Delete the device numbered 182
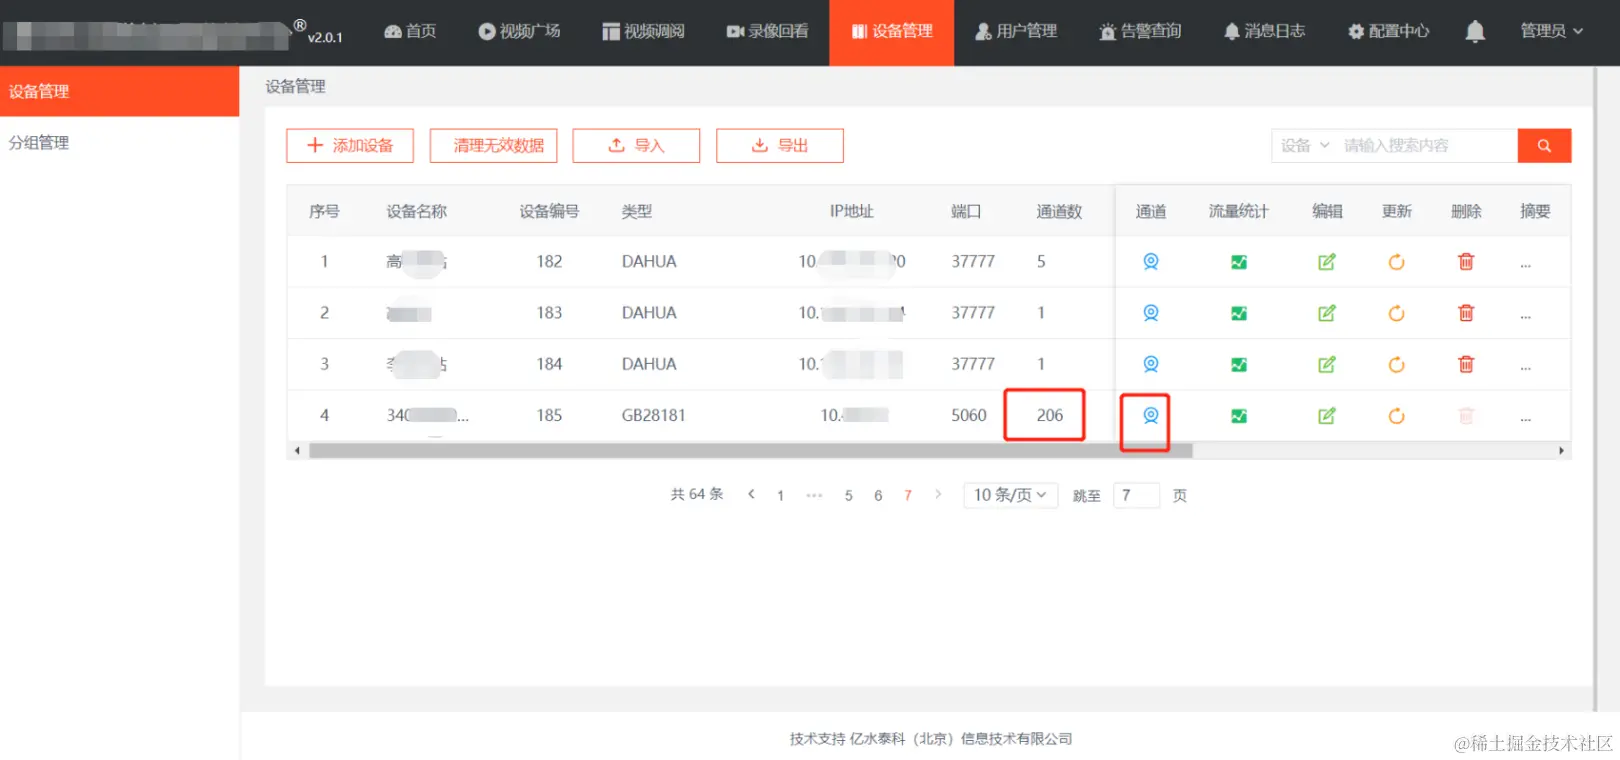Image resolution: width=1620 pixels, height=760 pixels. 1466,262
